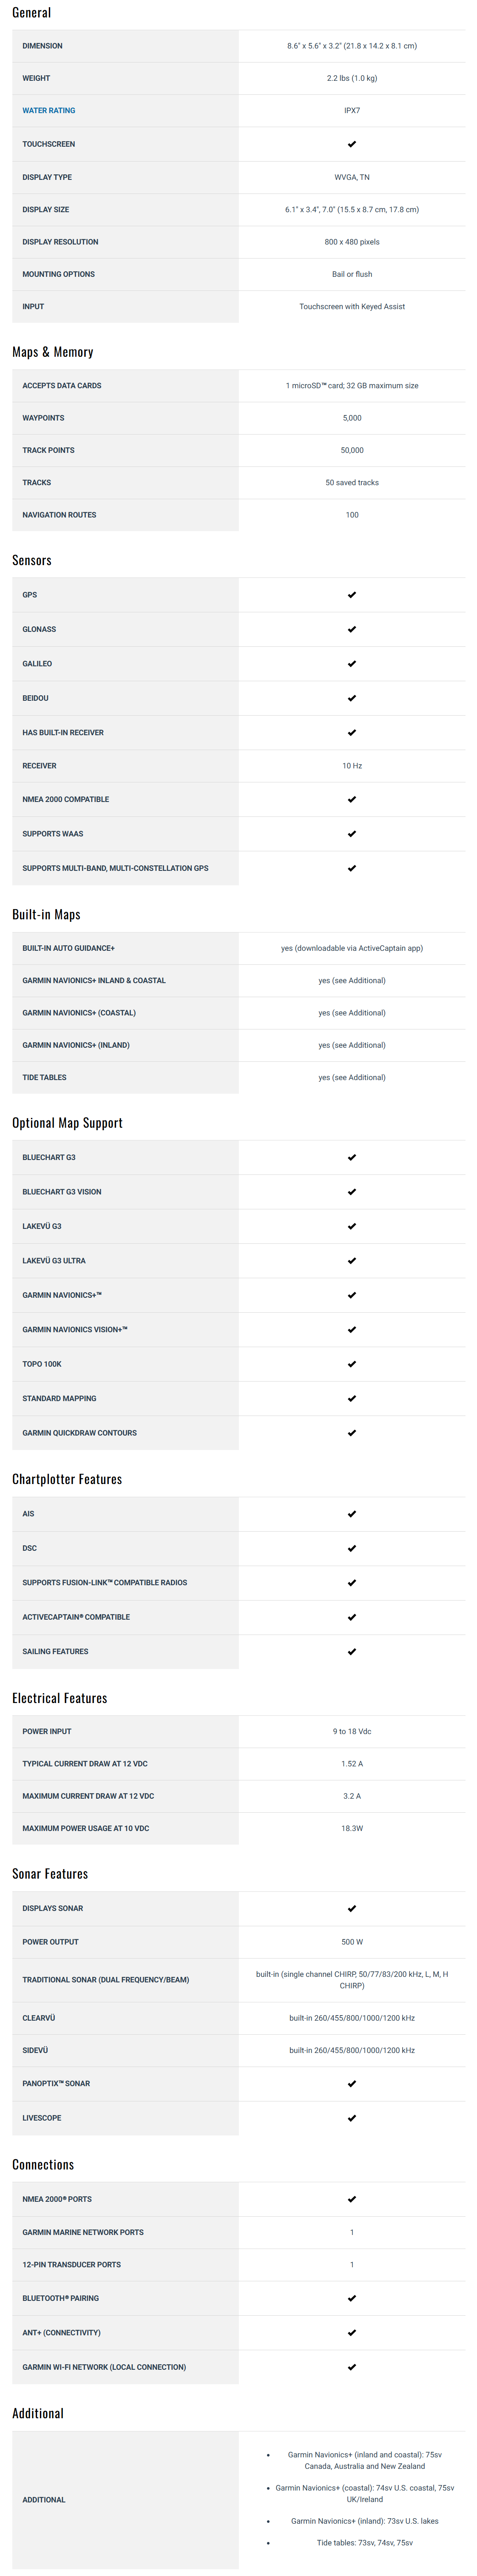Click the Track Points value 50,000

pyautogui.click(x=352, y=450)
